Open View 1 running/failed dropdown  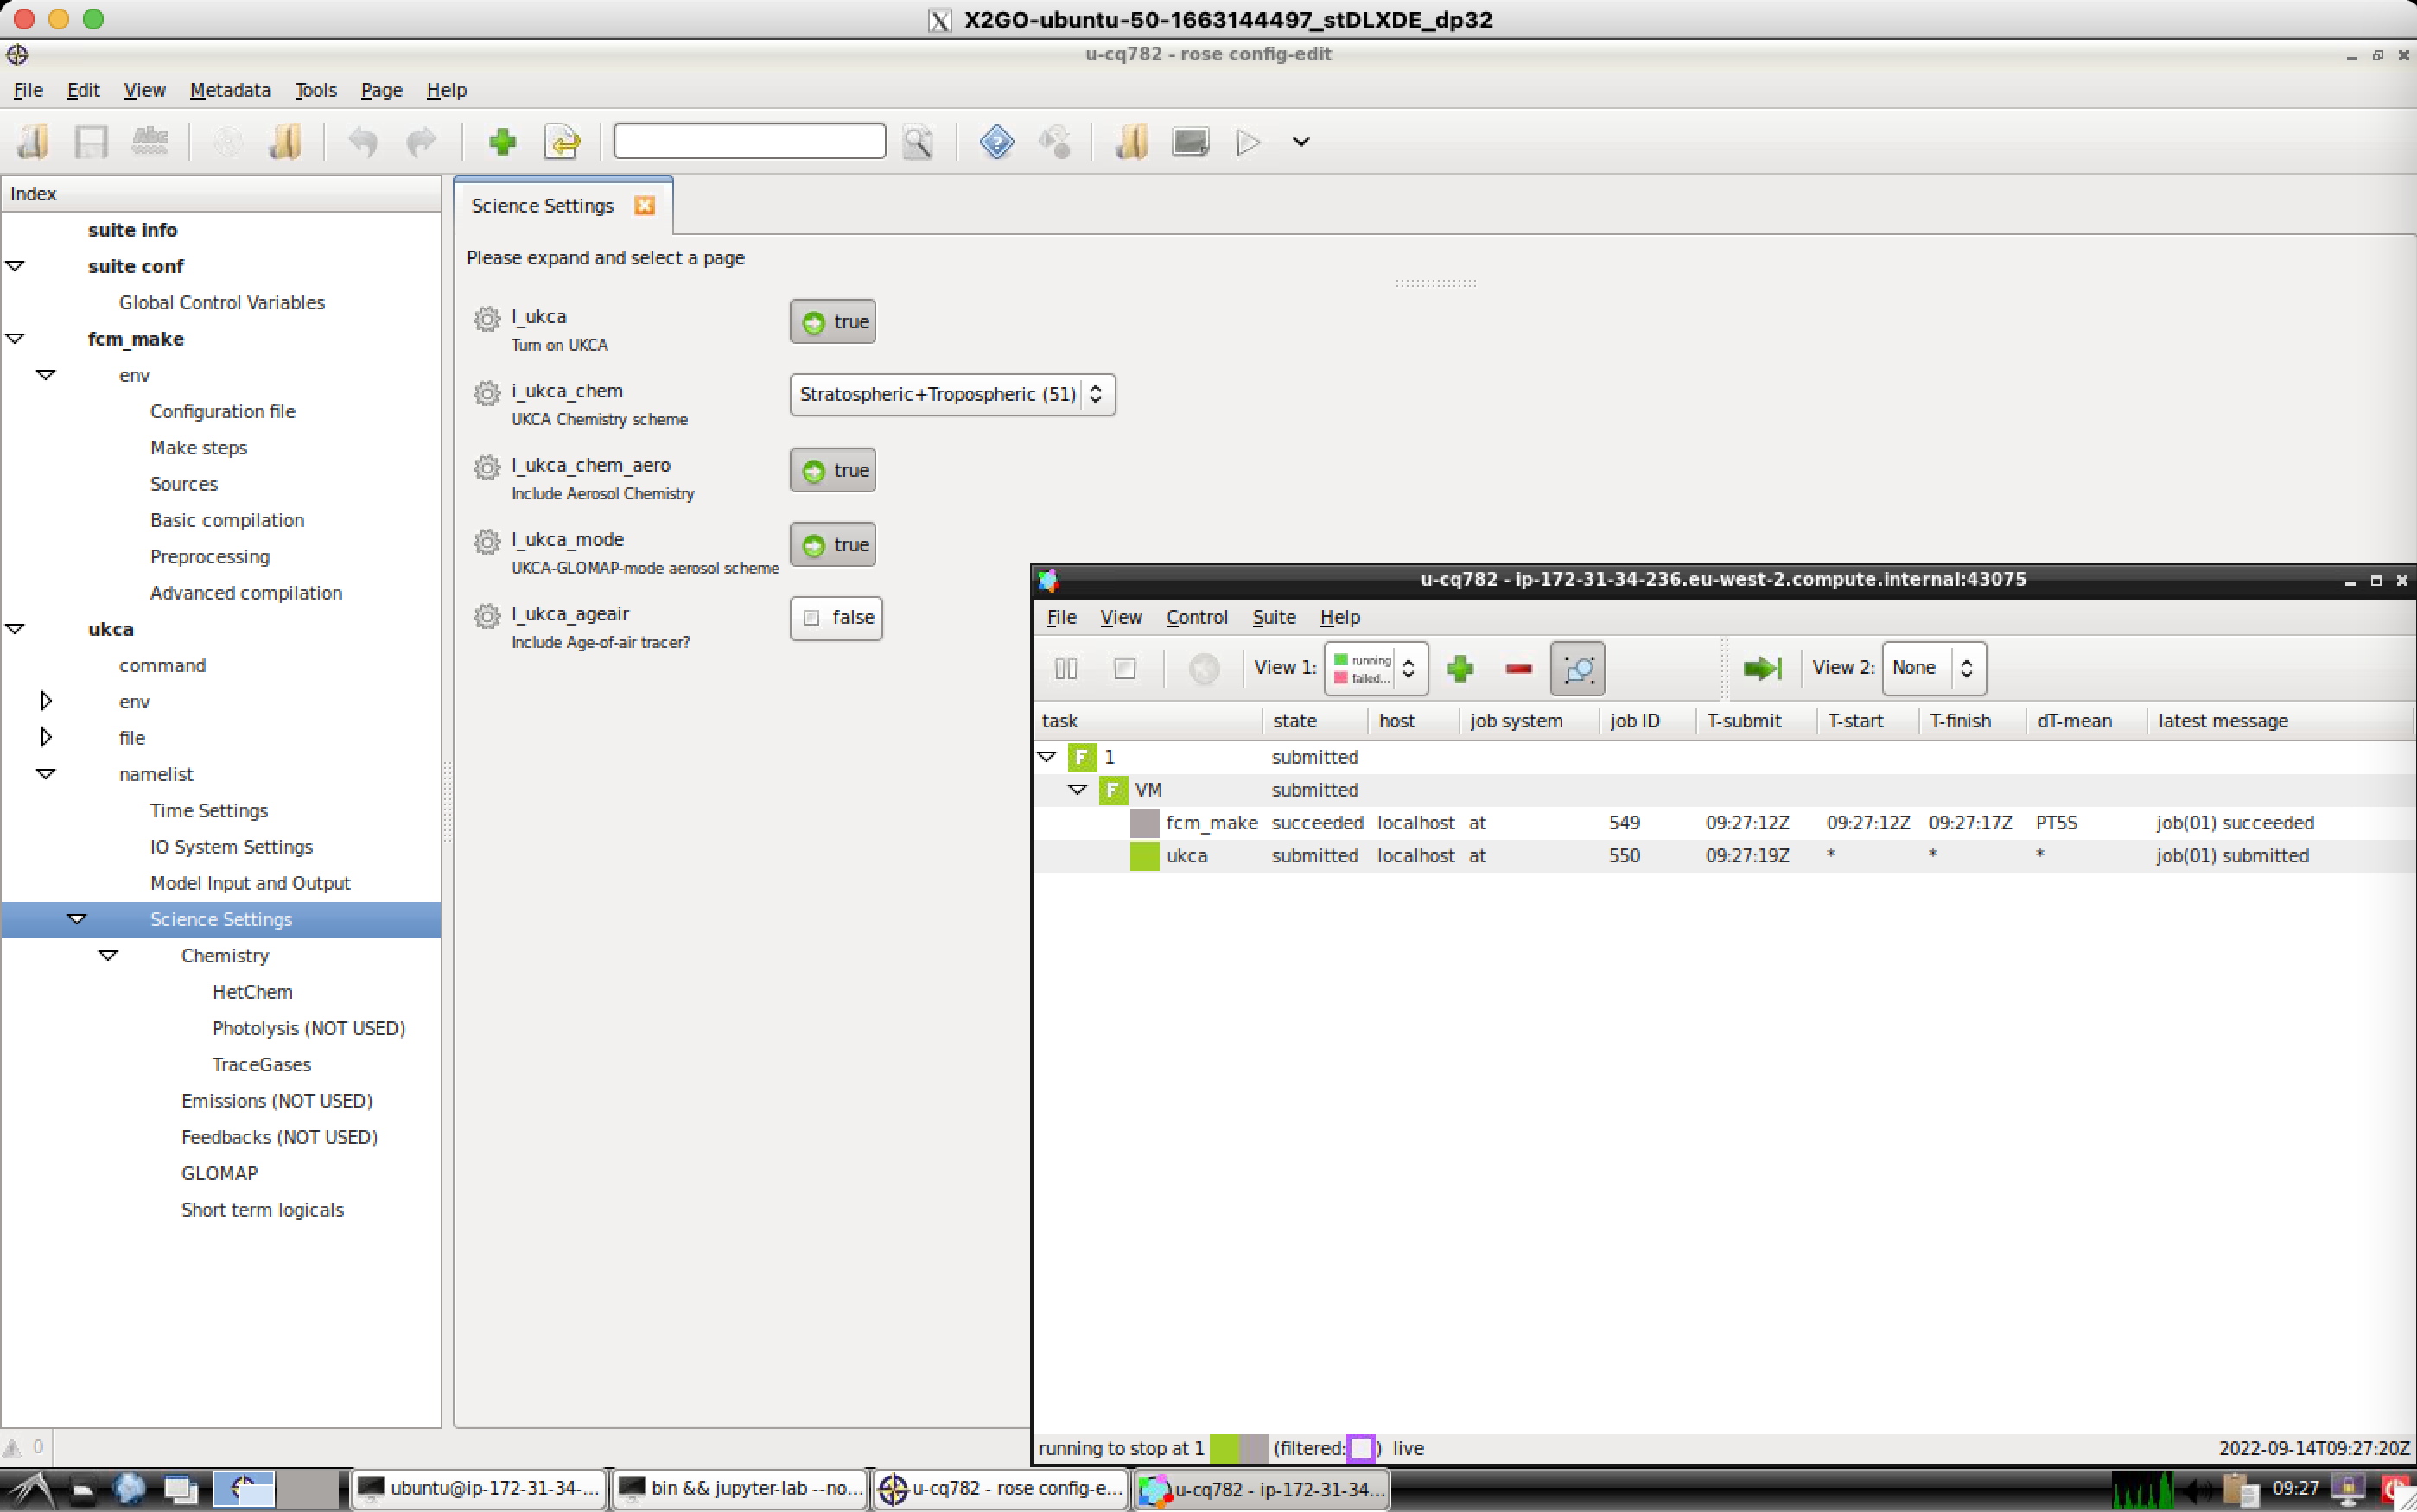(1375, 668)
